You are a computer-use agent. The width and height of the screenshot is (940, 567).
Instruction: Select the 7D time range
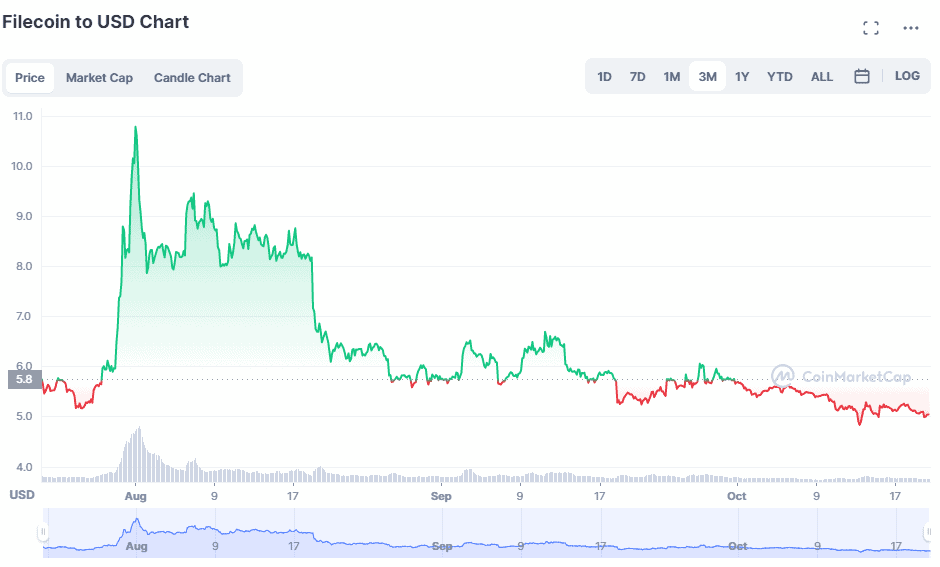[637, 77]
